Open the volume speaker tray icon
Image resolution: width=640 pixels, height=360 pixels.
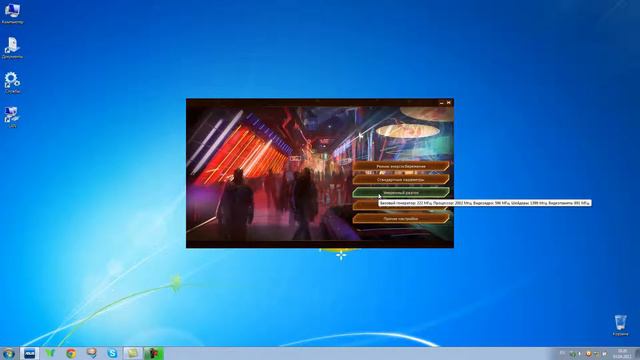click(604, 353)
